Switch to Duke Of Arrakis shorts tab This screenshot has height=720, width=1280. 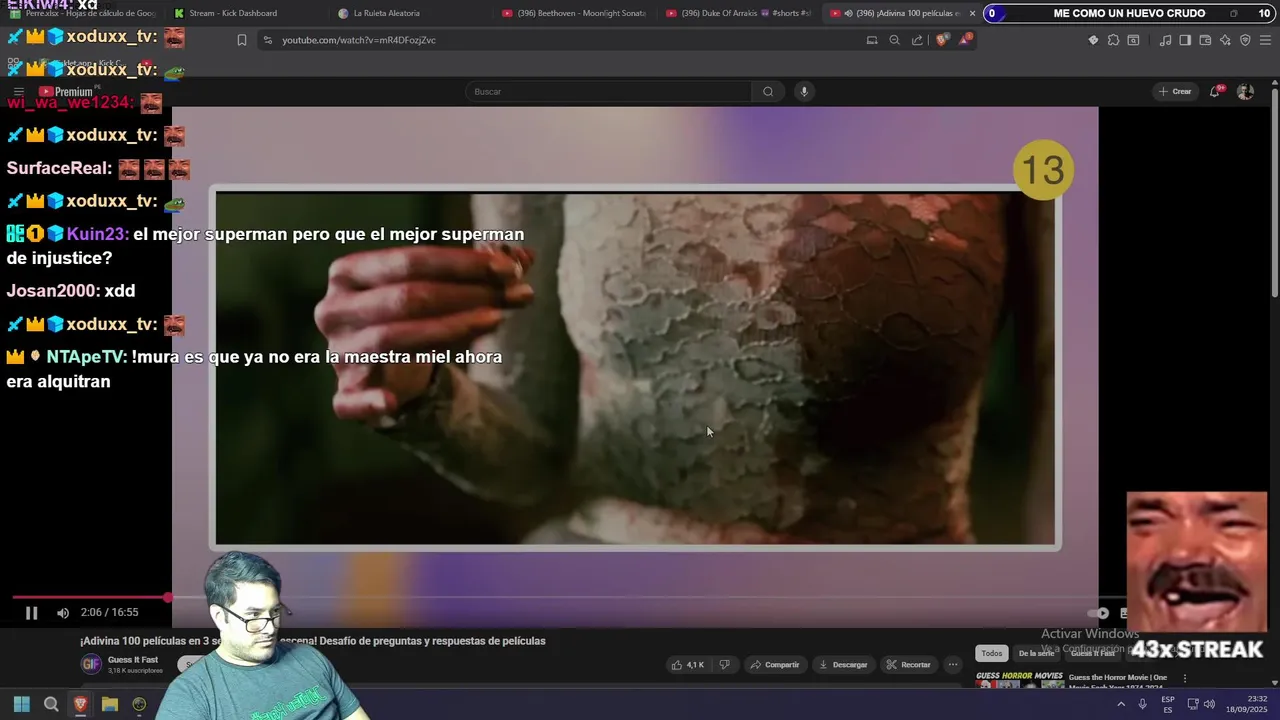click(740, 13)
